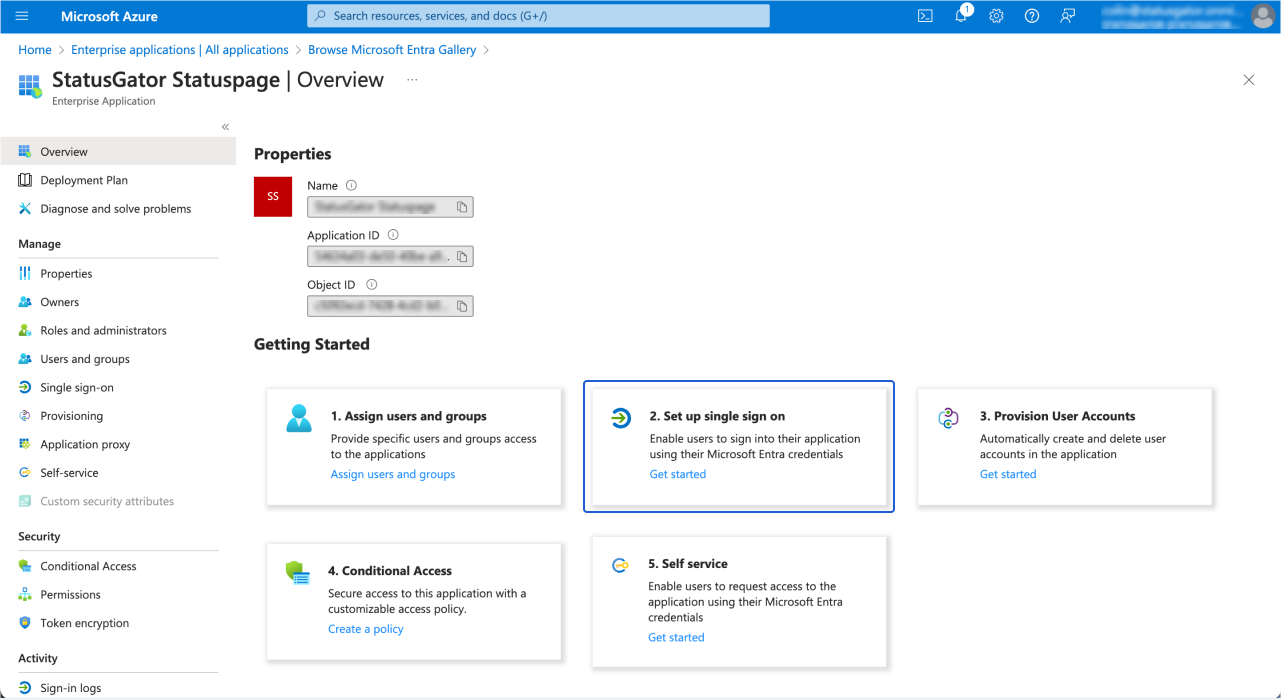1281x700 pixels.
Task: Open the help question mark menu
Action: pos(1032,16)
